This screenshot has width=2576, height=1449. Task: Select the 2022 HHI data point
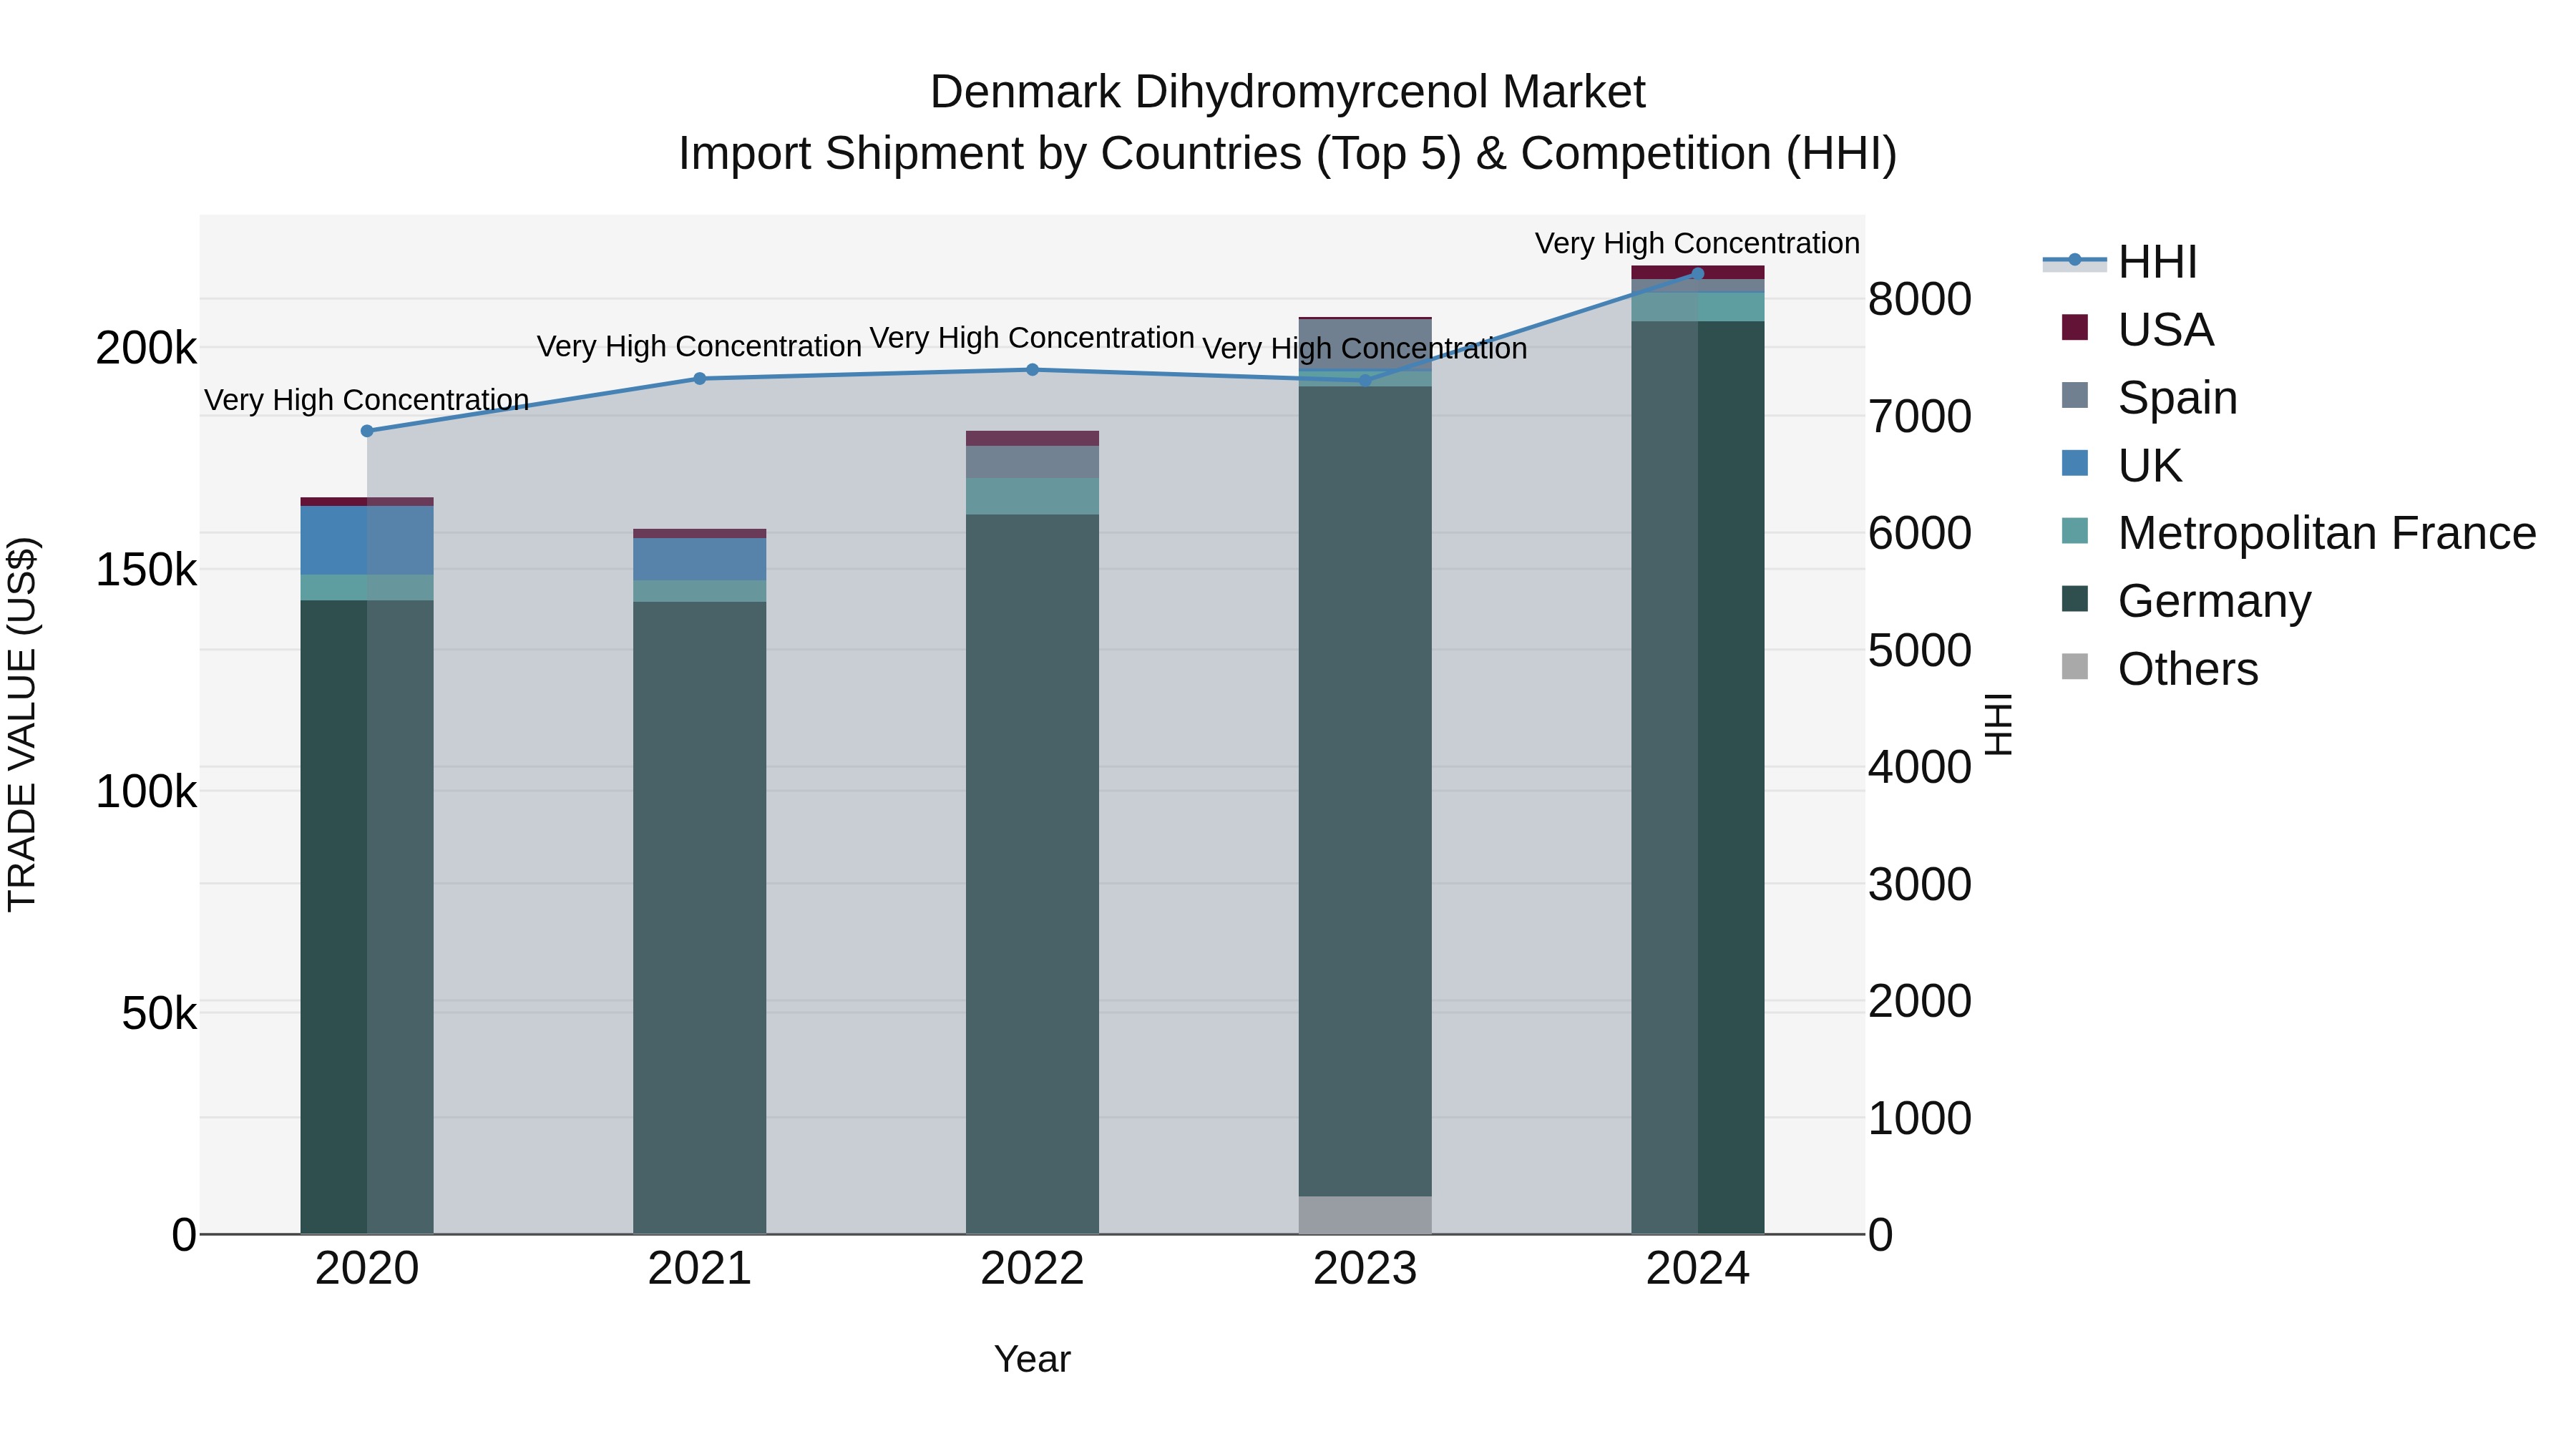(x=1033, y=370)
